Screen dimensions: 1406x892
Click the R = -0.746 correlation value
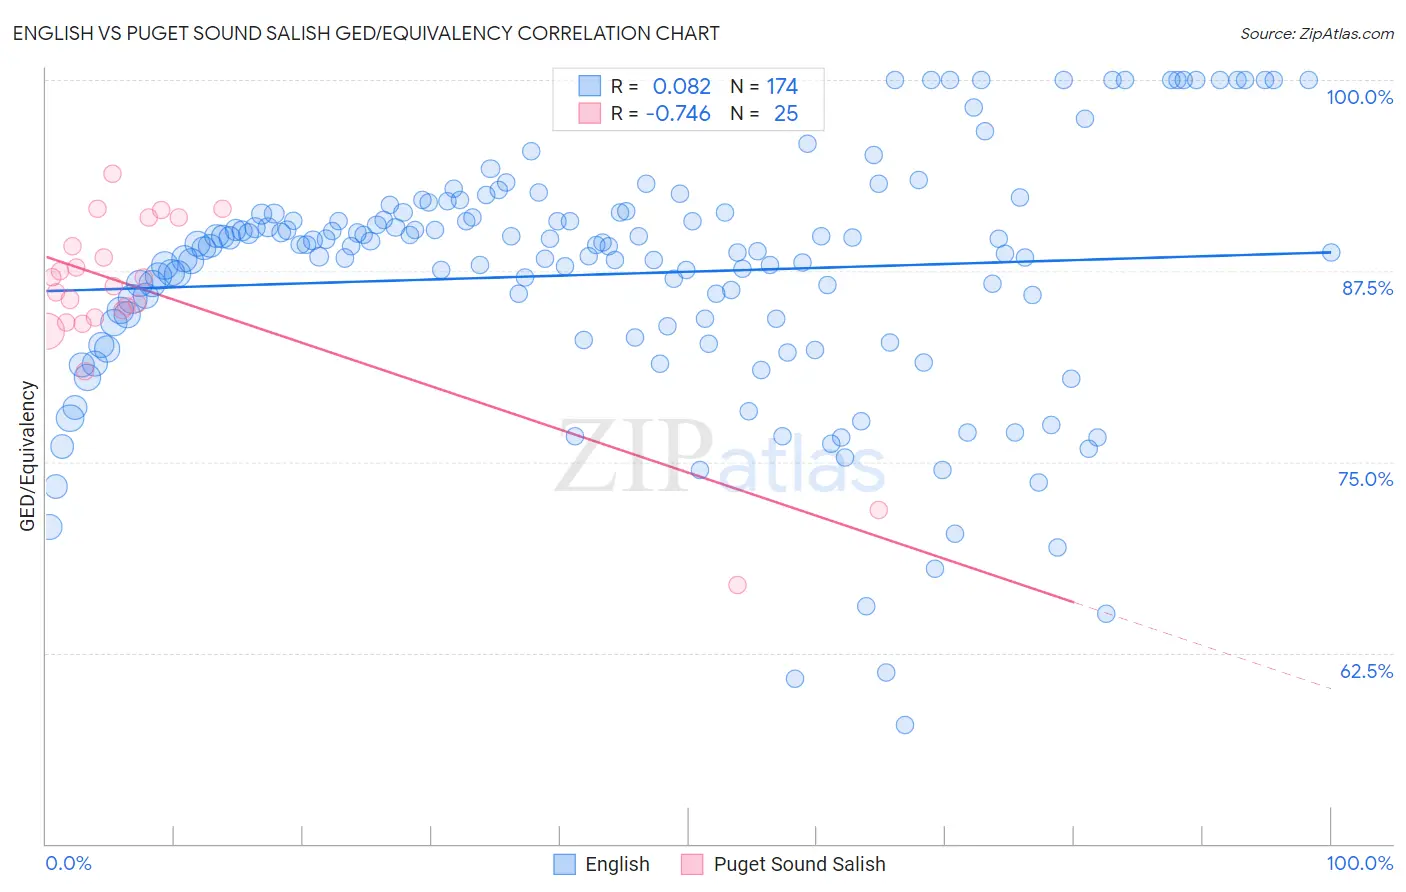(661, 113)
